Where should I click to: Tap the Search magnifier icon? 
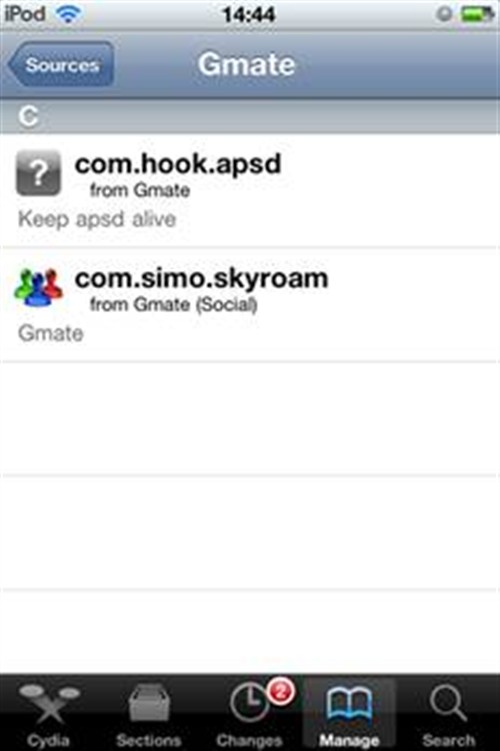pos(448,703)
